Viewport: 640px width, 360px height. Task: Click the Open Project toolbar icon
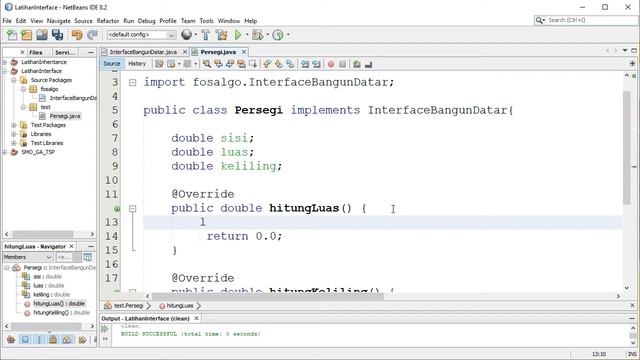(x=42, y=35)
